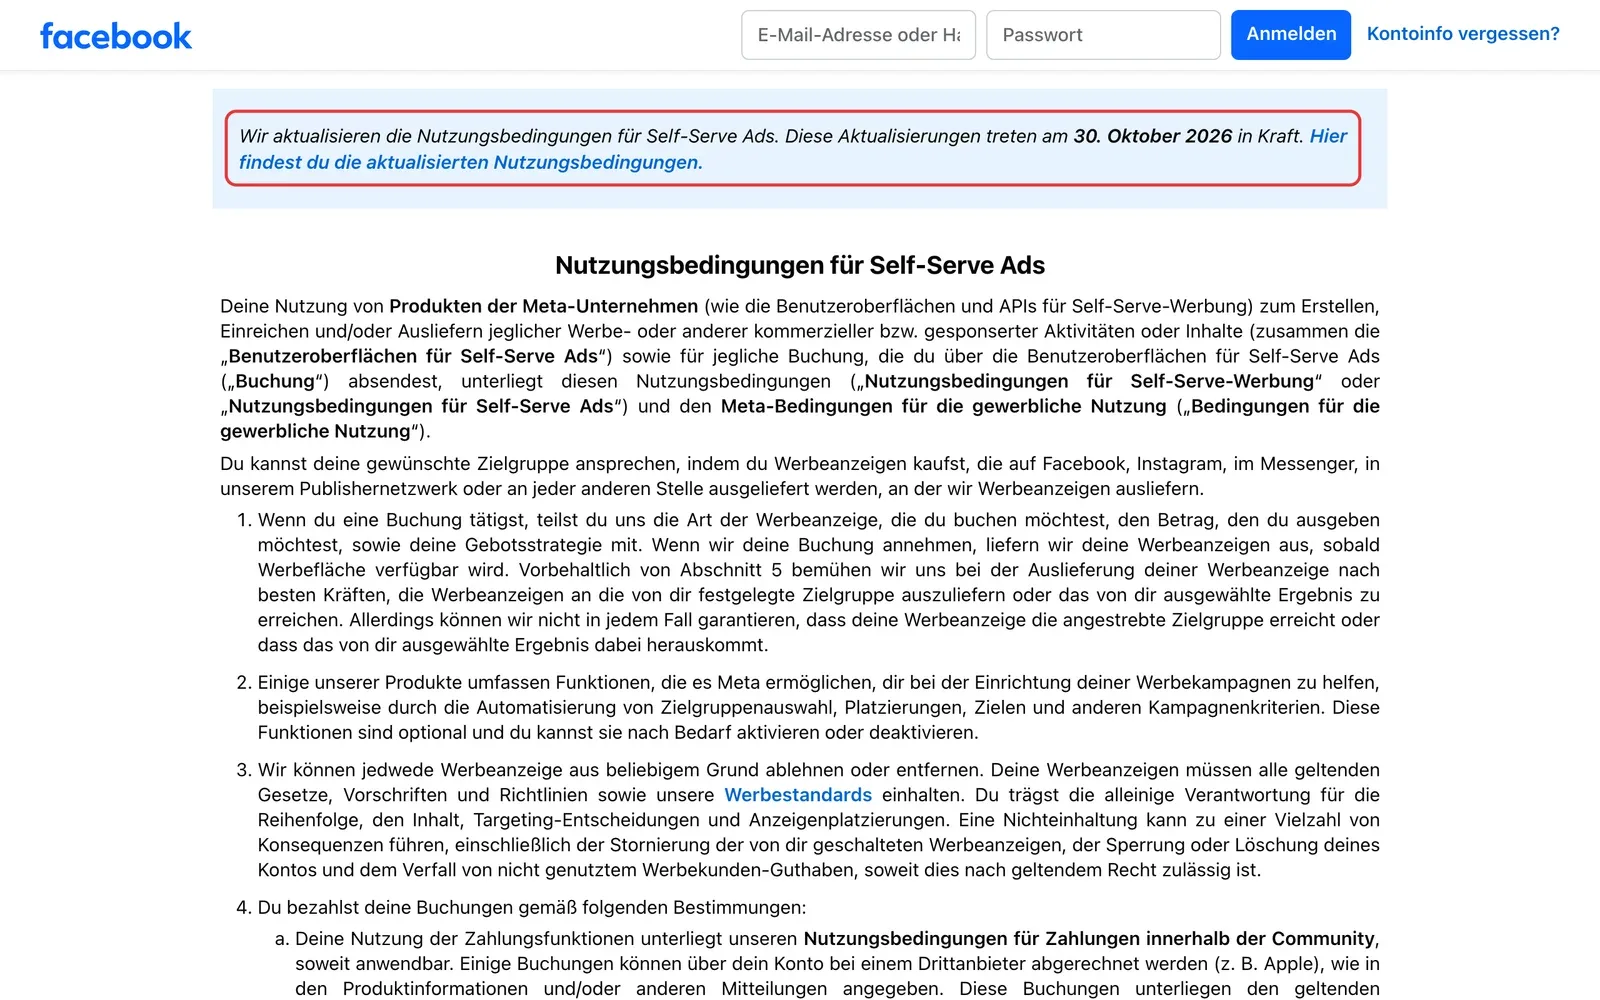Click 'Nutzungsbedingungen für Zahlungen innerhalb der Community'
Viewport: 1600px width, 1000px height.
(x=1089, y=939)
